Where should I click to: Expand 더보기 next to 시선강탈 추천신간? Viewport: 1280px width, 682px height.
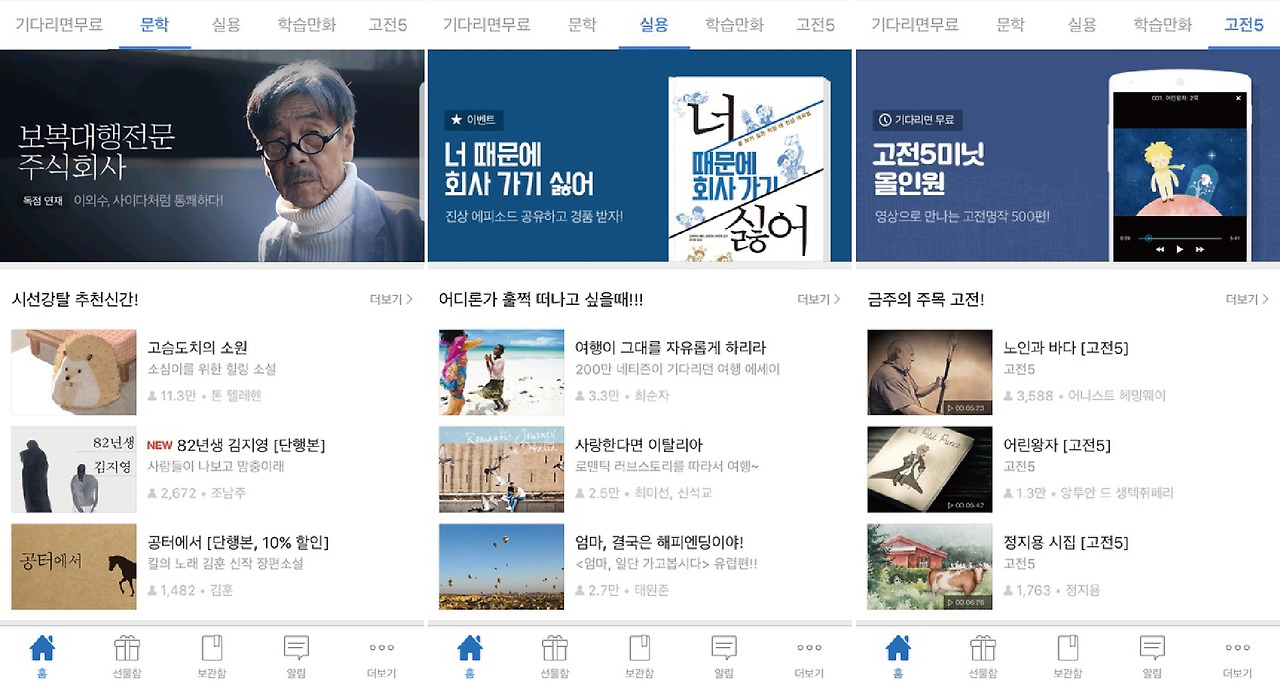[x=391, y=299]
